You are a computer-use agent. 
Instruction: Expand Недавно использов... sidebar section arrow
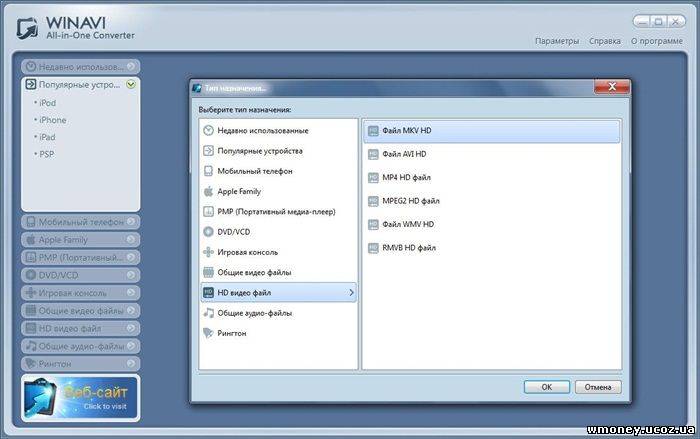[x=131, y=67]
